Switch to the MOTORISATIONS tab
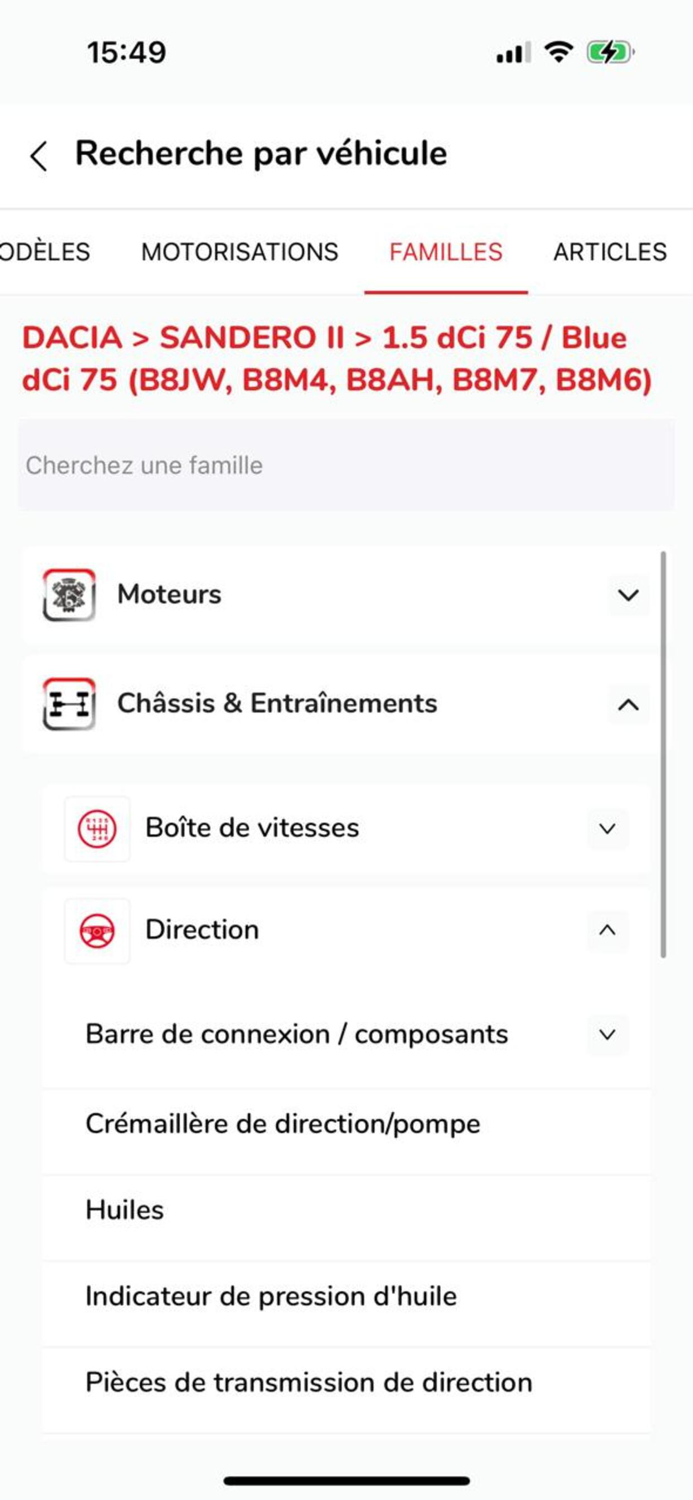The image size is (693, 1500). tap(240, 252)
